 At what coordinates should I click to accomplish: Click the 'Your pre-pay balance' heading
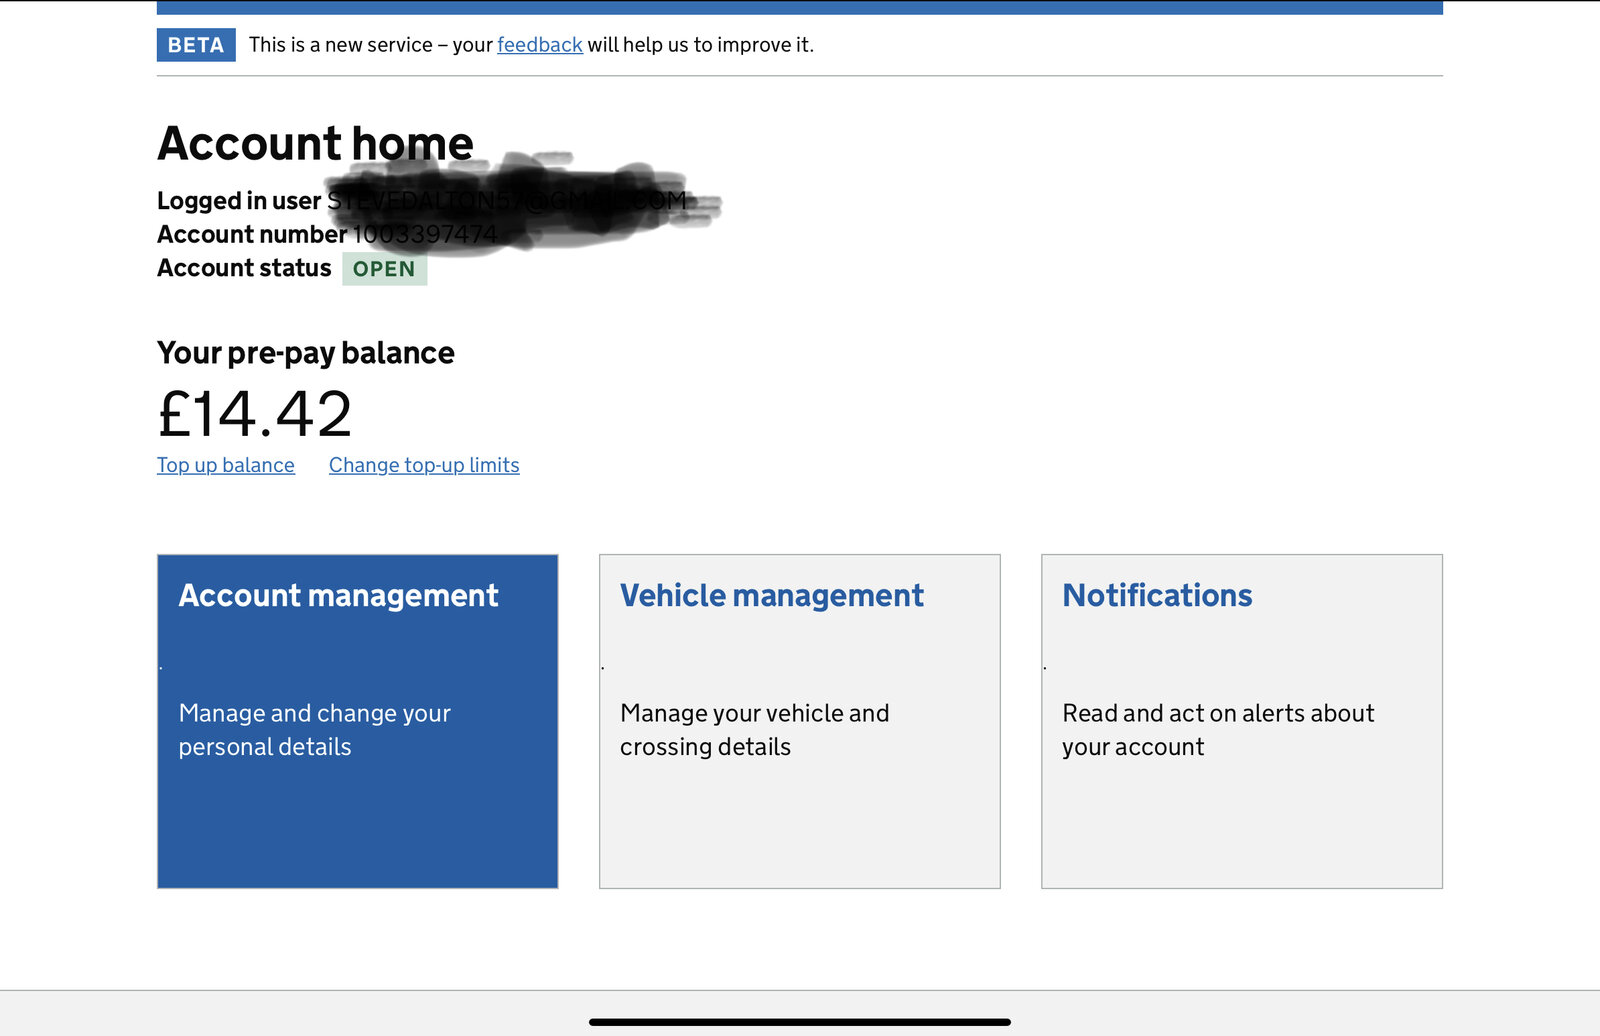pyautogui.click(x=305, y=353)
